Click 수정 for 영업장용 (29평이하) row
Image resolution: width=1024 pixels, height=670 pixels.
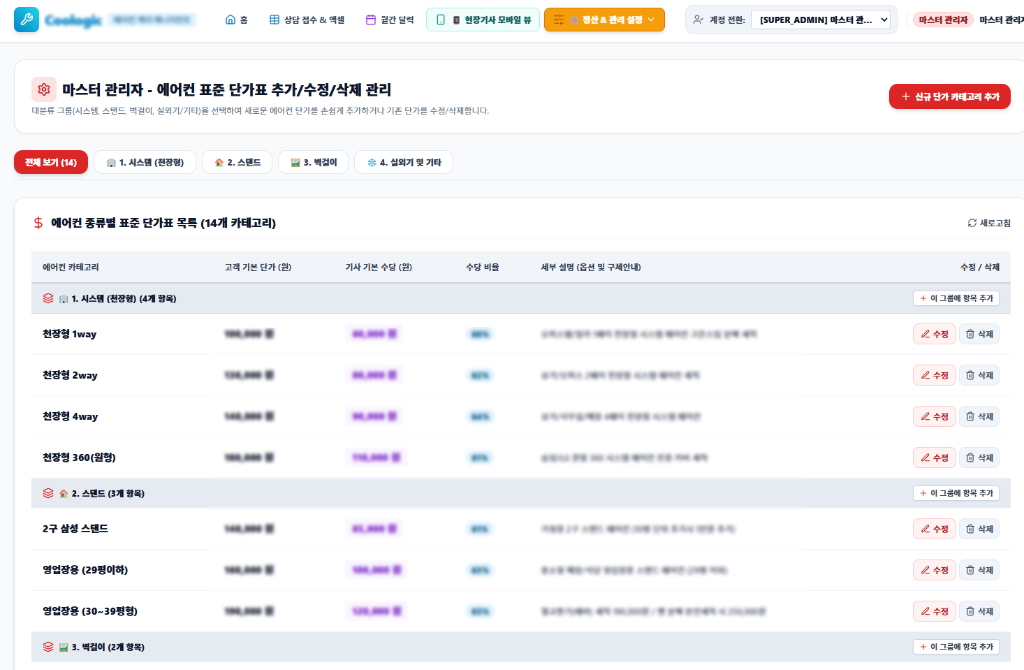(x=934, y=570)
